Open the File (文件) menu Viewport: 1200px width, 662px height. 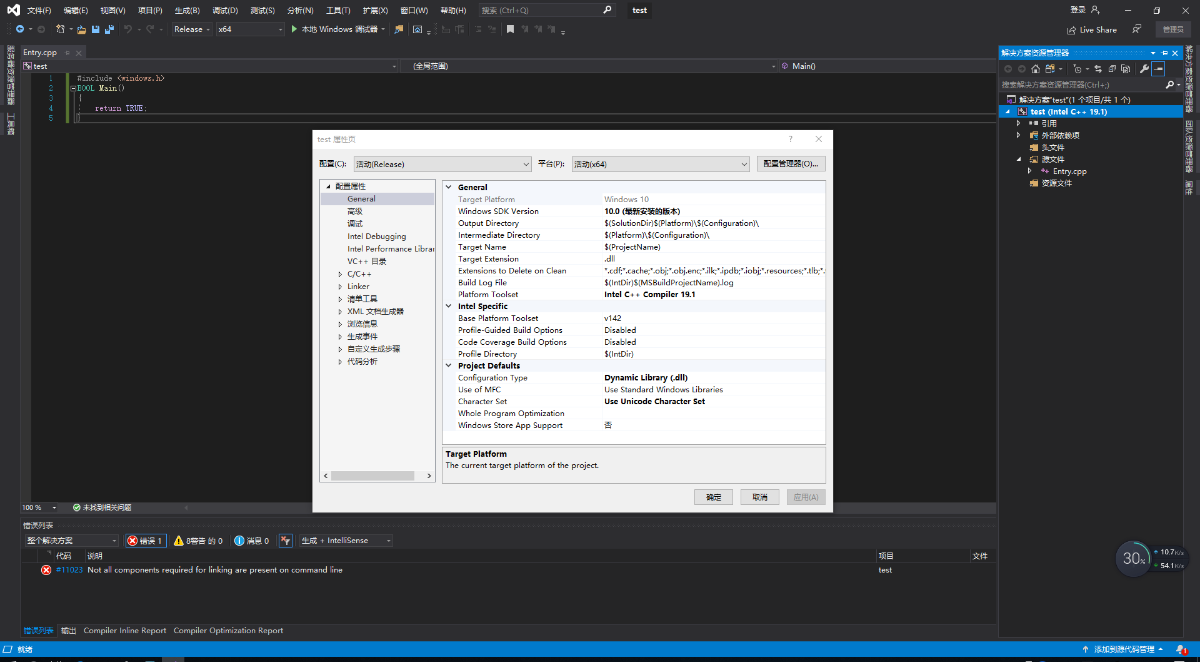pyautogui.click(x=39, y=10)
